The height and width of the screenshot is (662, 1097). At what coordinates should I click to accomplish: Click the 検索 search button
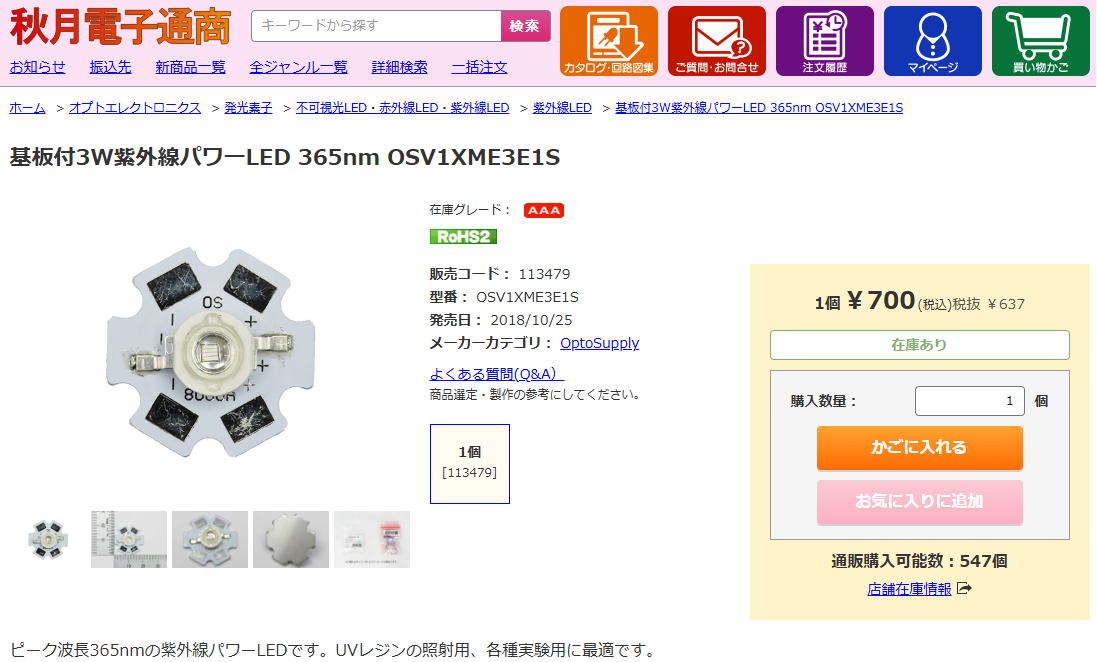[525, 26]
